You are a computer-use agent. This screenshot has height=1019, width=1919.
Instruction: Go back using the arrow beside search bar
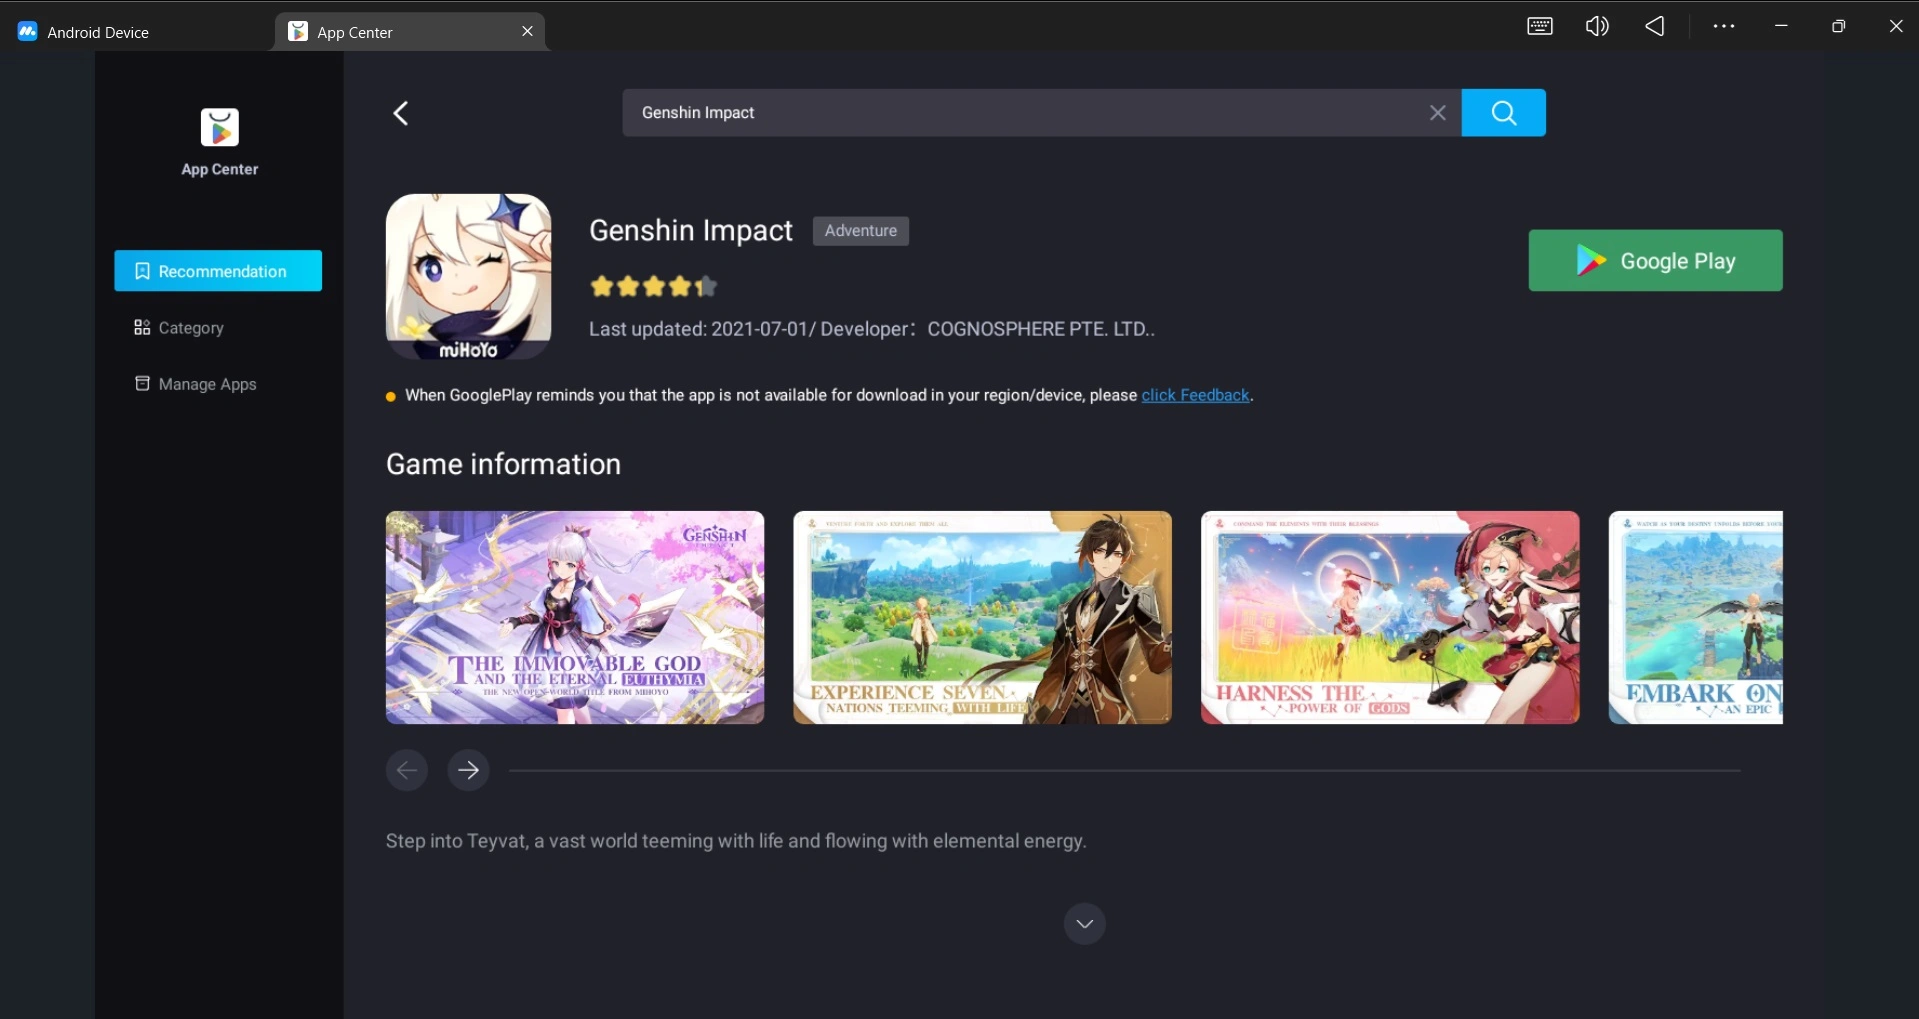coord(400,112)
